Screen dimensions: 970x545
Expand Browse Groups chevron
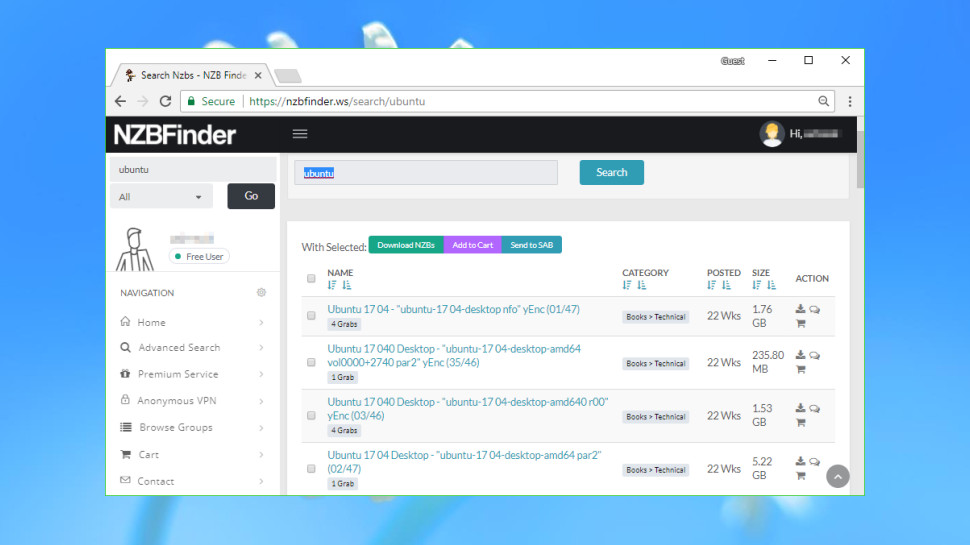261,427
